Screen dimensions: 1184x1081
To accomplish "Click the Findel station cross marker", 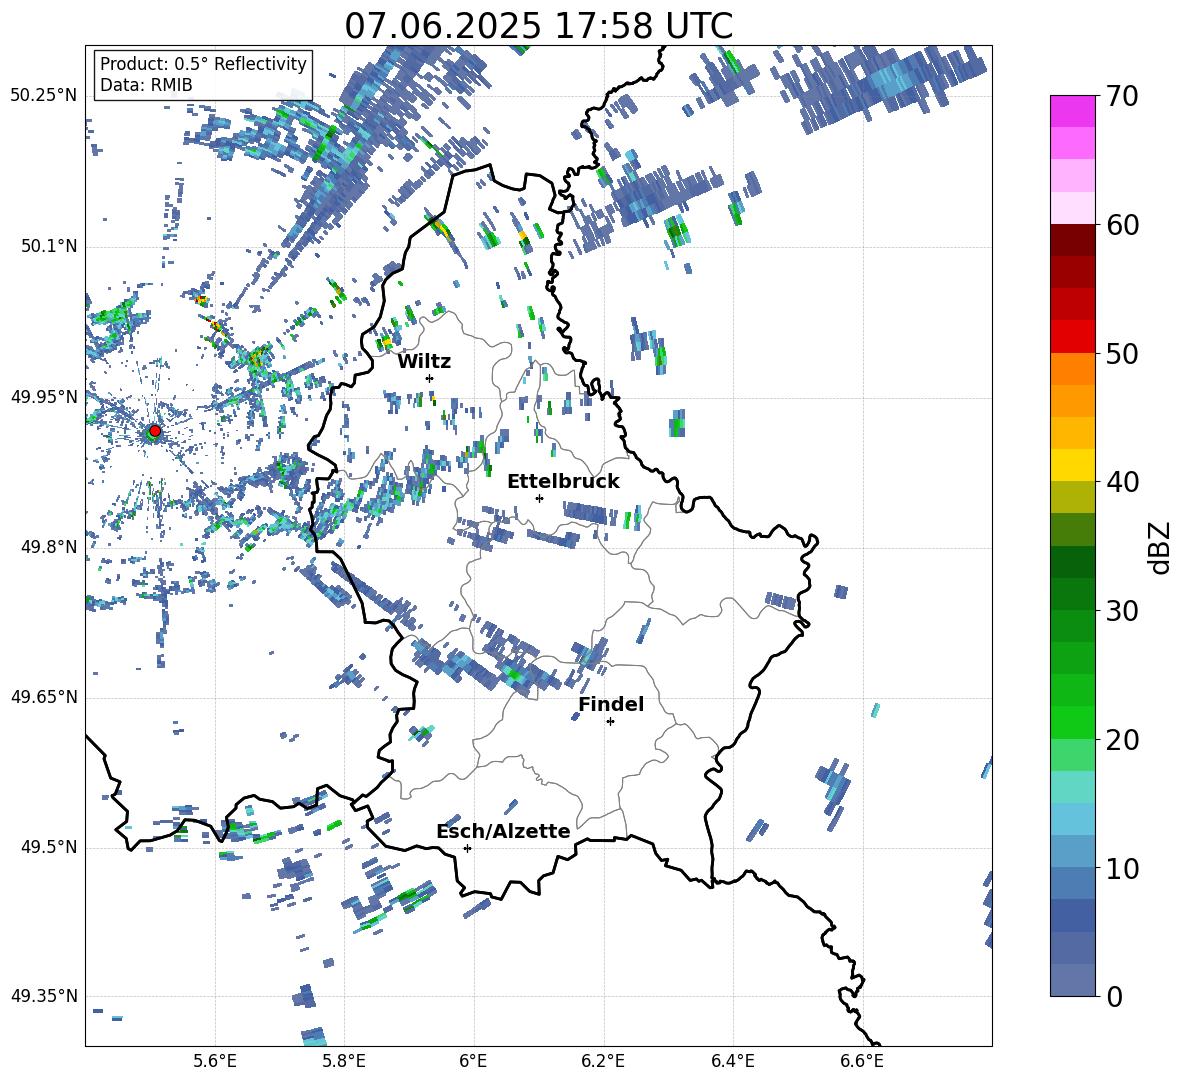I will pos(610,722).
